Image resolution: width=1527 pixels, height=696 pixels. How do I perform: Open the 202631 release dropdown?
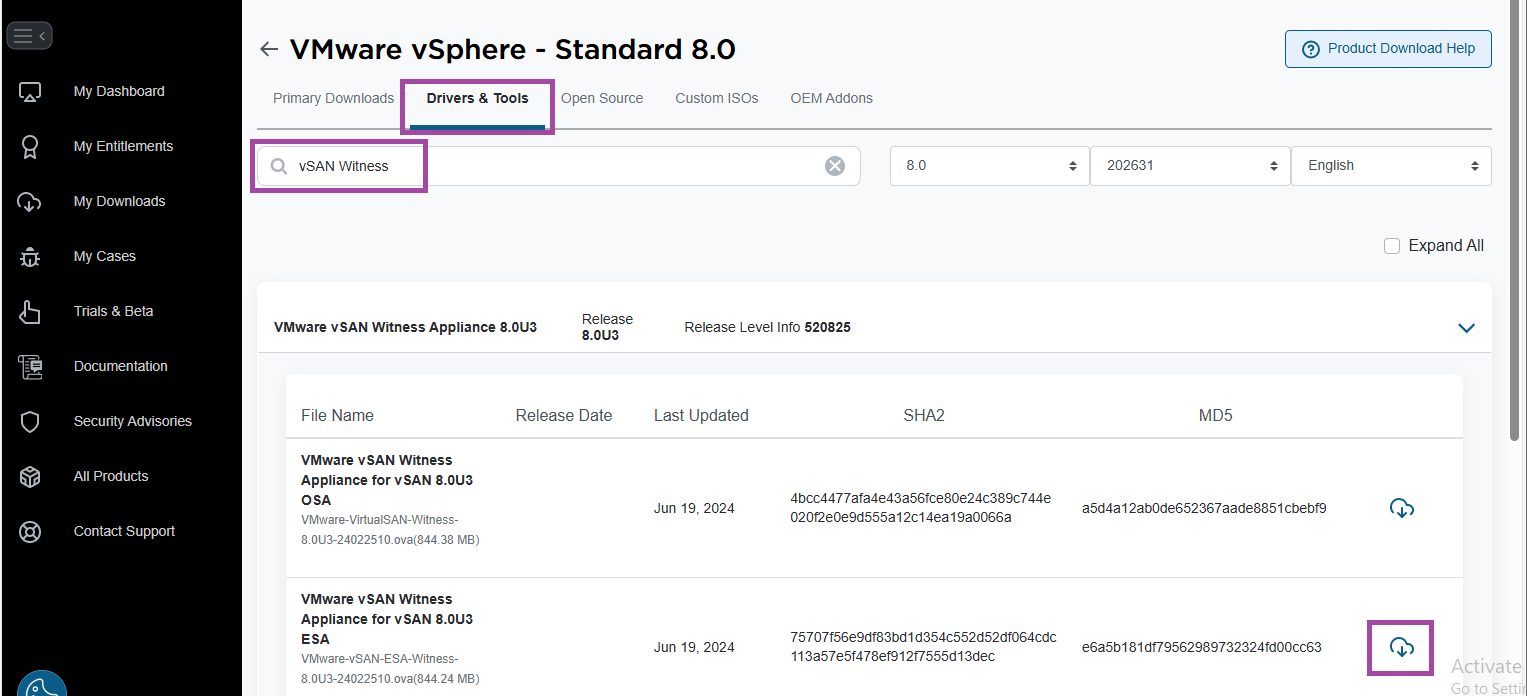pos(1189,166)
